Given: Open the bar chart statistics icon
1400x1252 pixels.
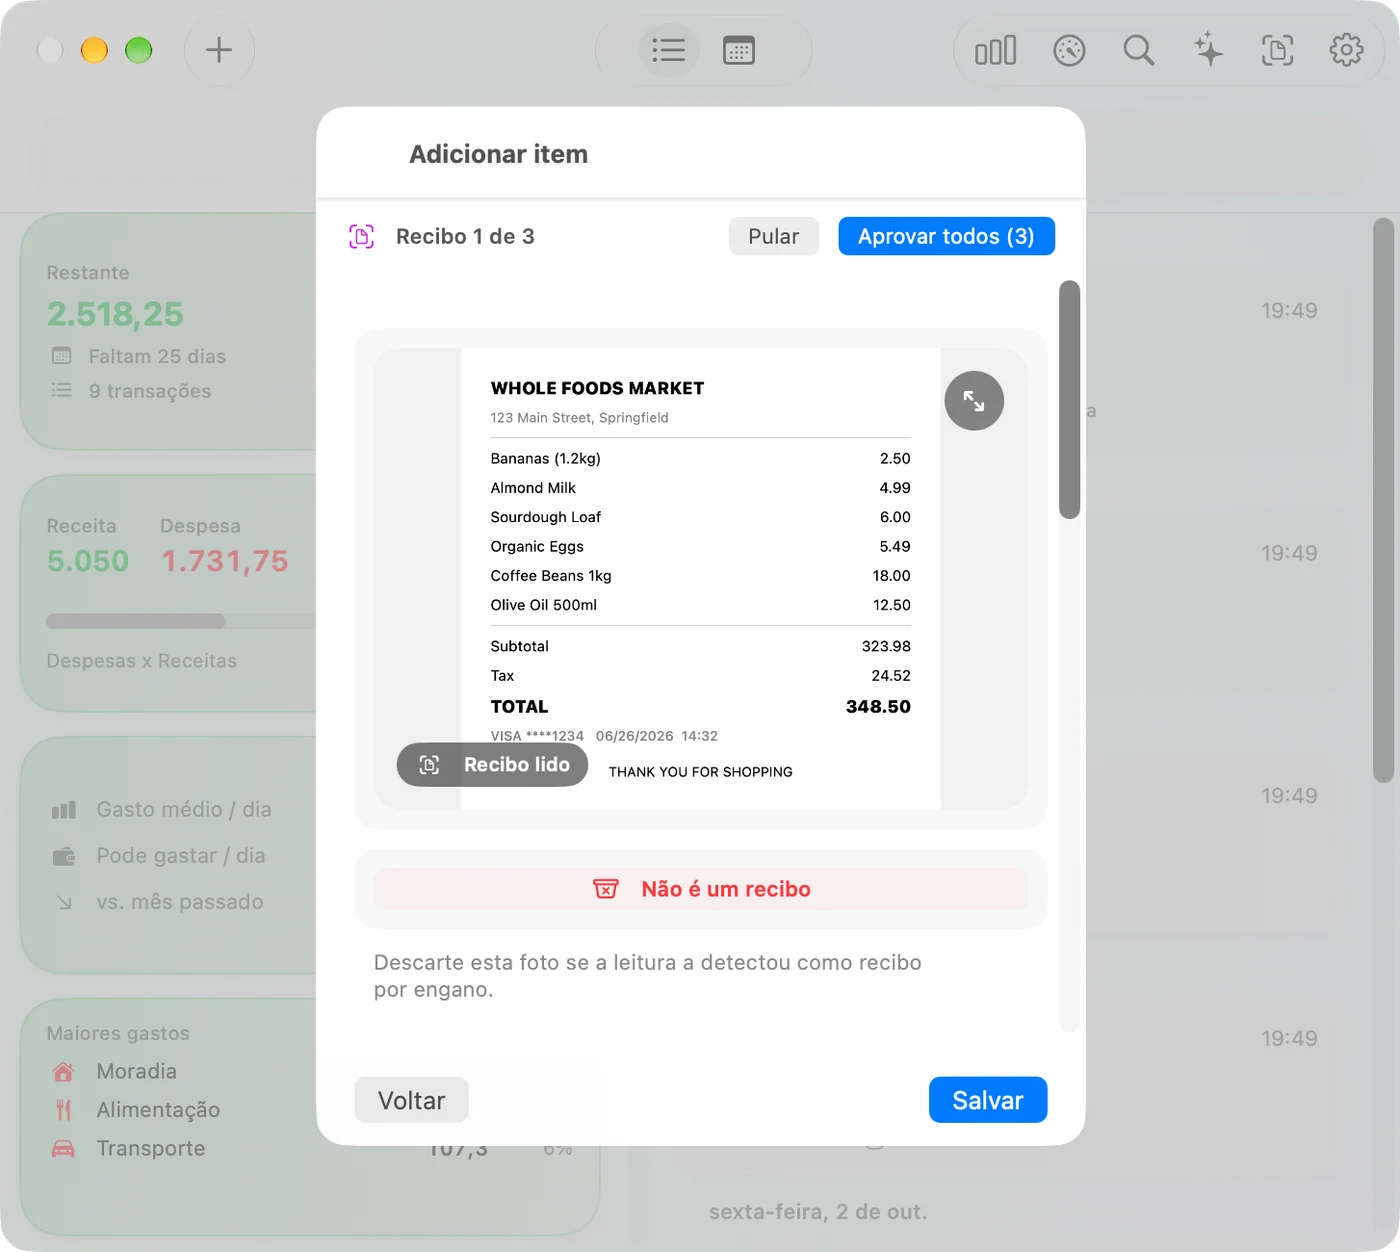Looking at the screenshot, I should click(x=995, y=50).
